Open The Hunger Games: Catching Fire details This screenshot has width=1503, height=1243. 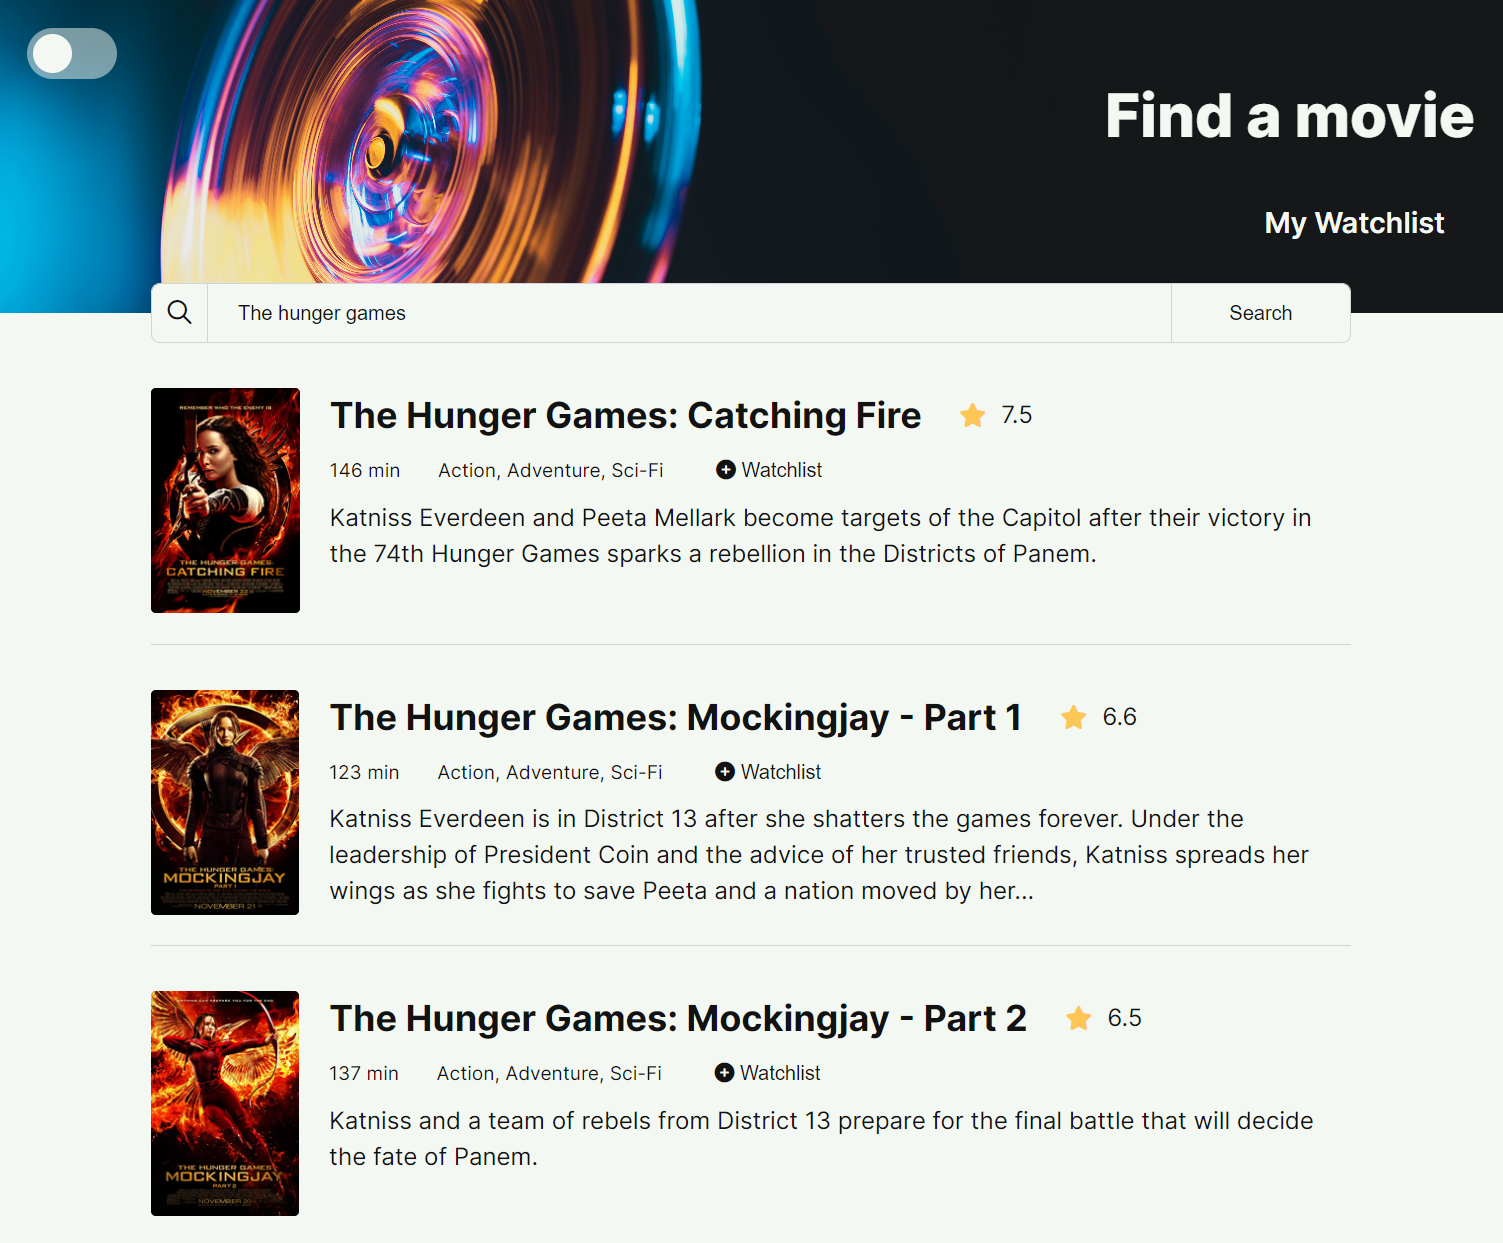625,415
